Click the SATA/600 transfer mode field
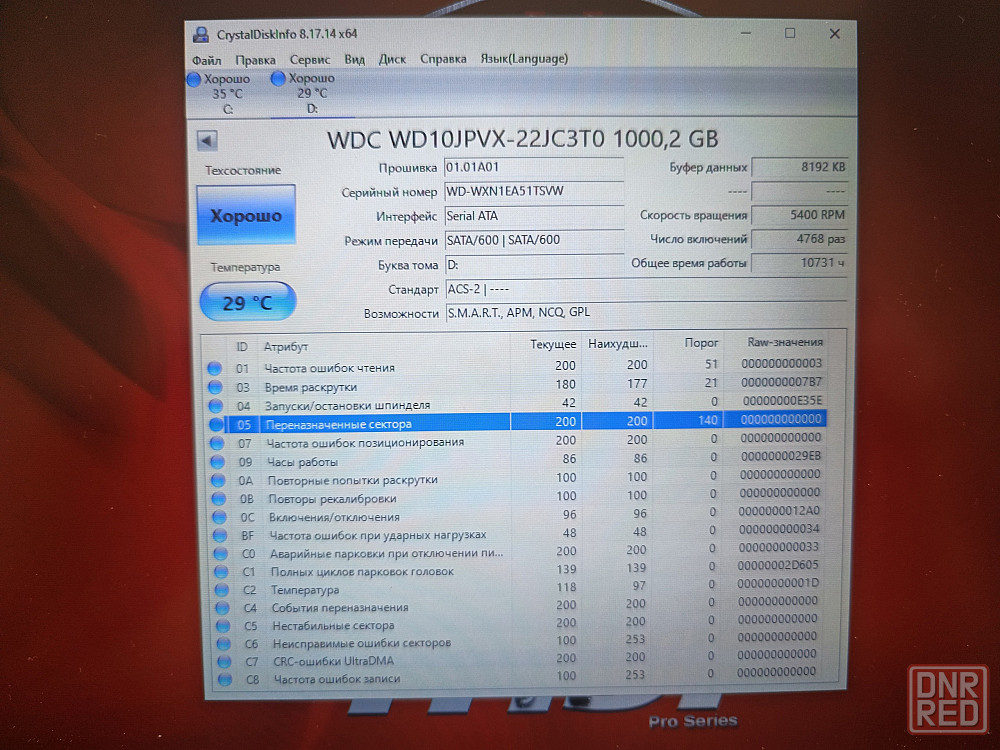This screenshot has width=1000, height=750. point(534,240)
